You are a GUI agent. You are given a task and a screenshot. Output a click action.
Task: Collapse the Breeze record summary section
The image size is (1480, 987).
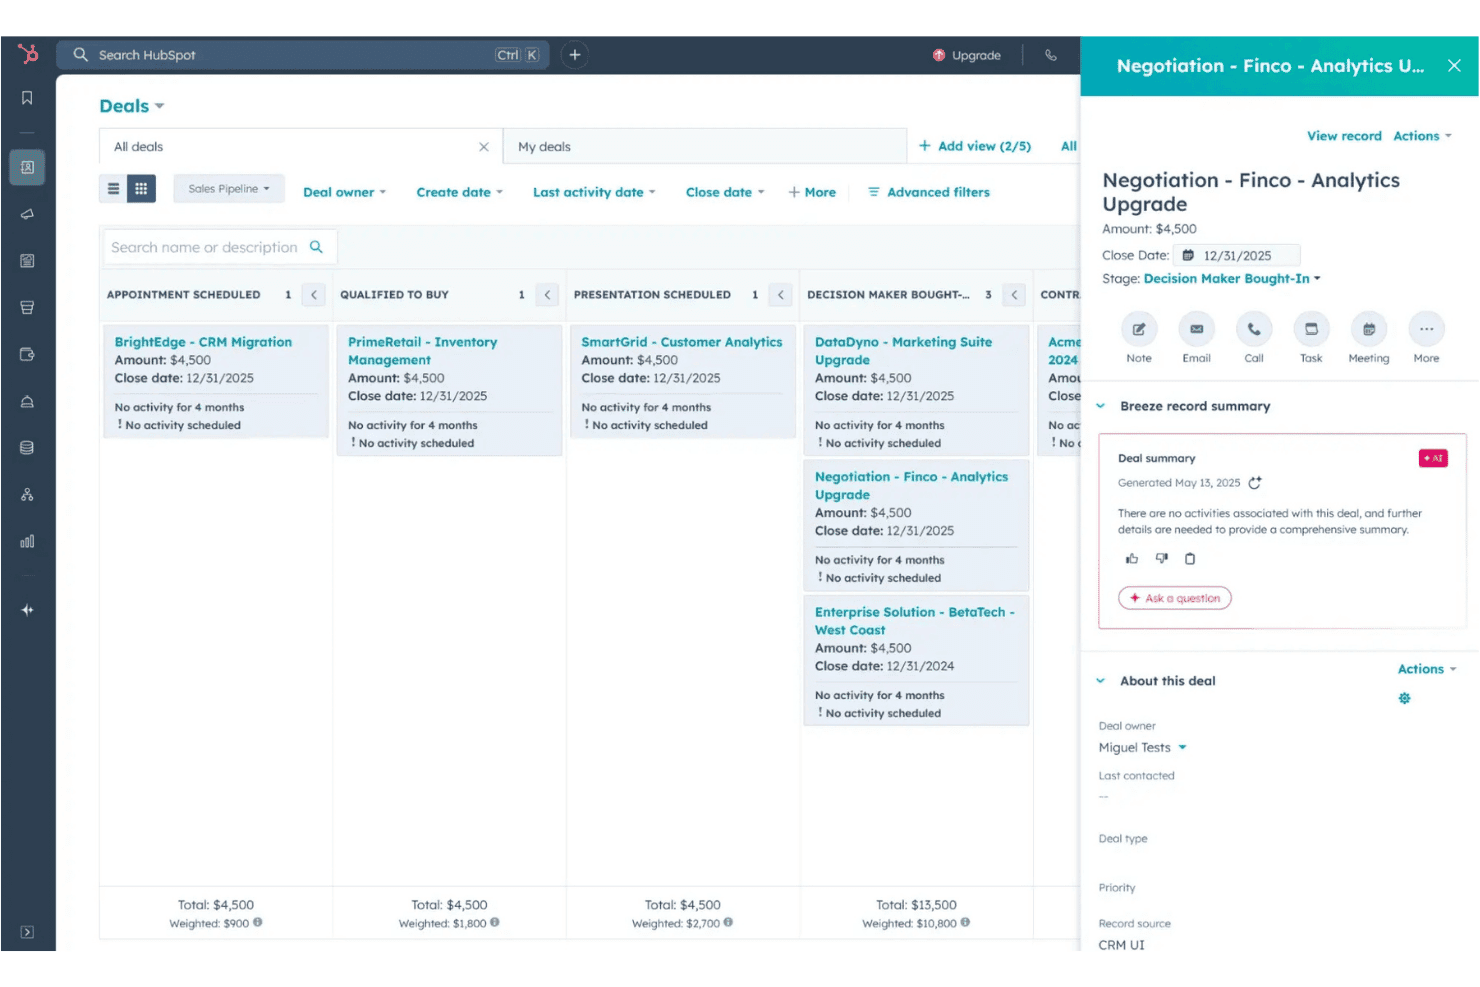coord(1101,407)
